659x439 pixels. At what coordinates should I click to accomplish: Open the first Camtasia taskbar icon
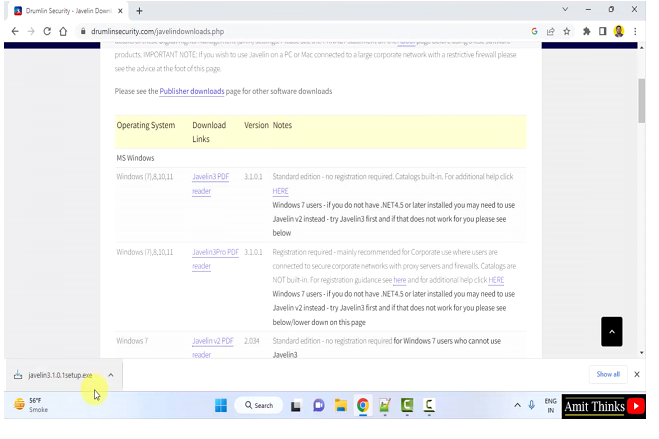pos(407,405)
